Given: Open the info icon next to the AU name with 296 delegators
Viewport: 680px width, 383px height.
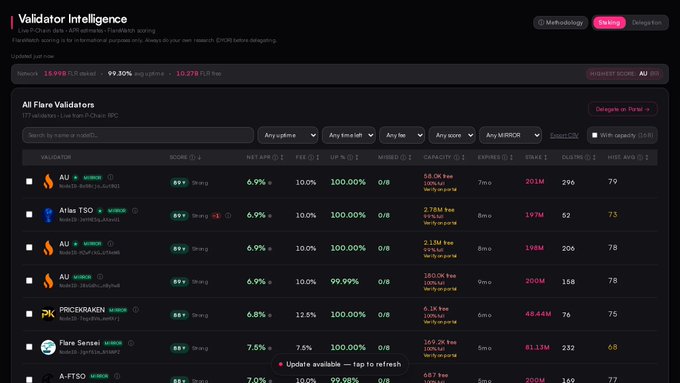Looking at the screenshot, I should click(x=111, y=177).
